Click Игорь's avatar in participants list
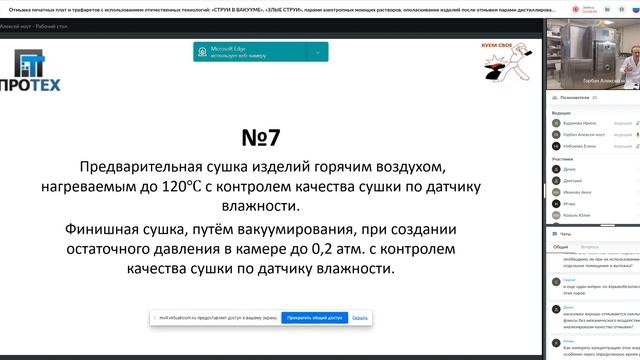This screenshot has width=640, height=360. 556,203
